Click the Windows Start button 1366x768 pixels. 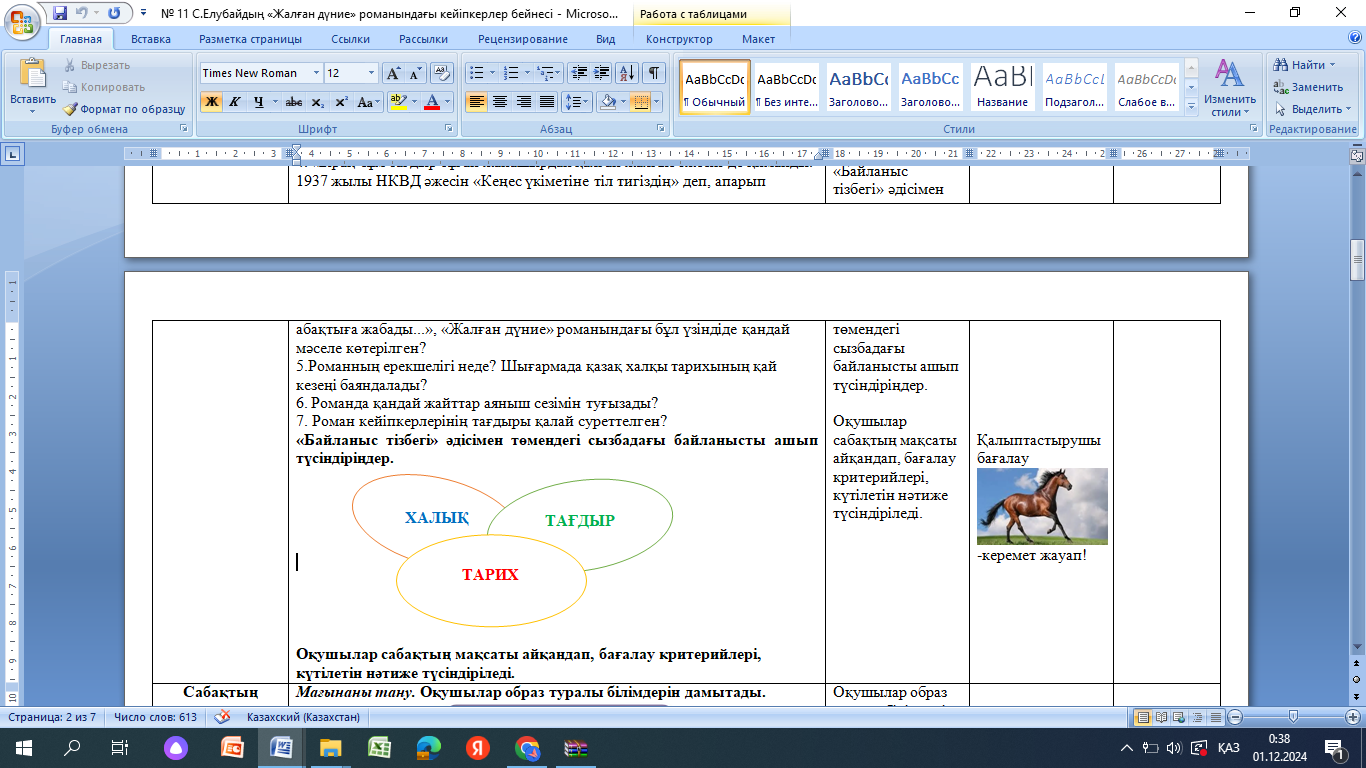(x=23, y=747)
